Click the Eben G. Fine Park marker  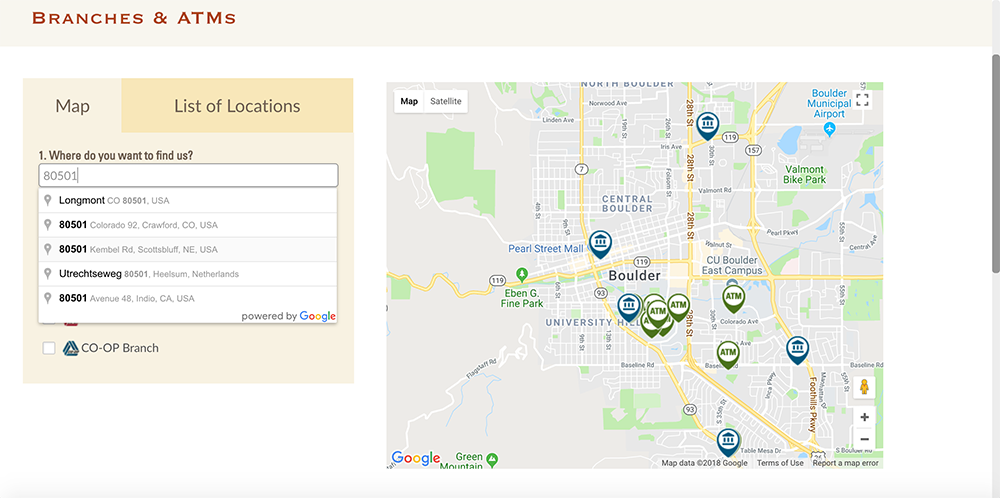click(x=522, y=275)
